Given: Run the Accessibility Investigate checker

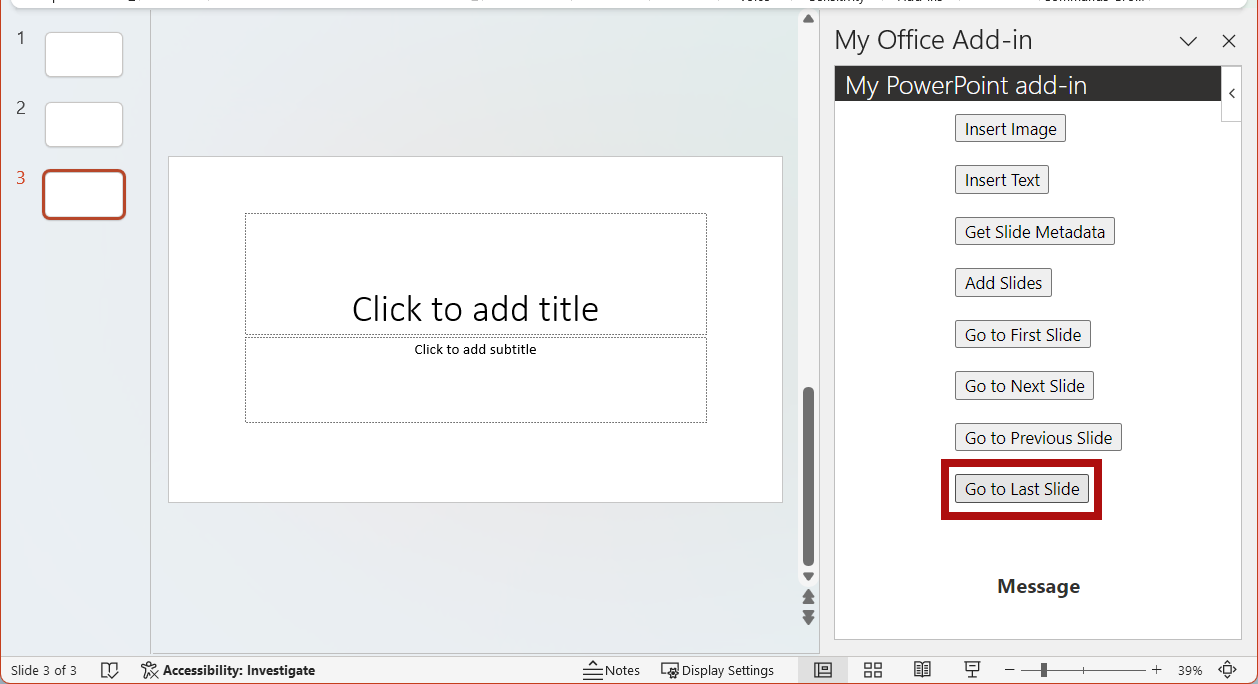Looking at the screenshot, I should [x=227, y=670].
